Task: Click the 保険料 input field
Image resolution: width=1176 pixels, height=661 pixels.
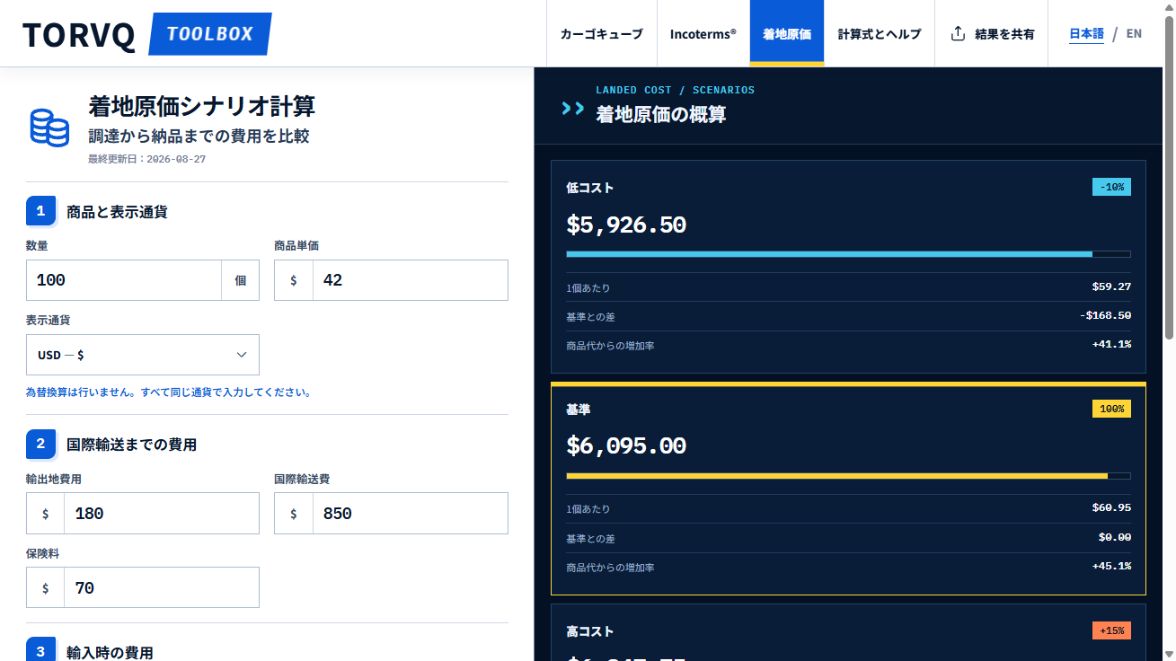Action: 161,587
